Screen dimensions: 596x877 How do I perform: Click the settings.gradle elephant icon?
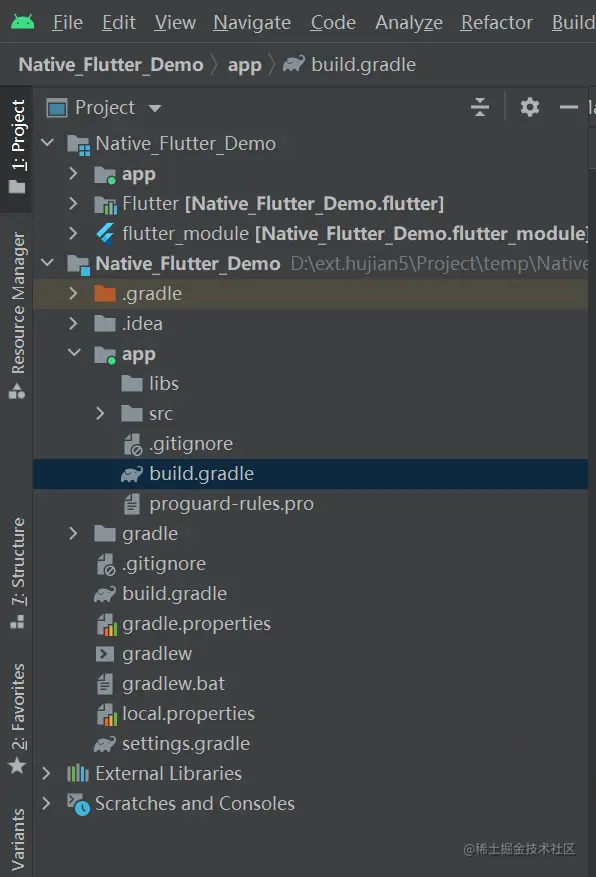pos(105,744)
